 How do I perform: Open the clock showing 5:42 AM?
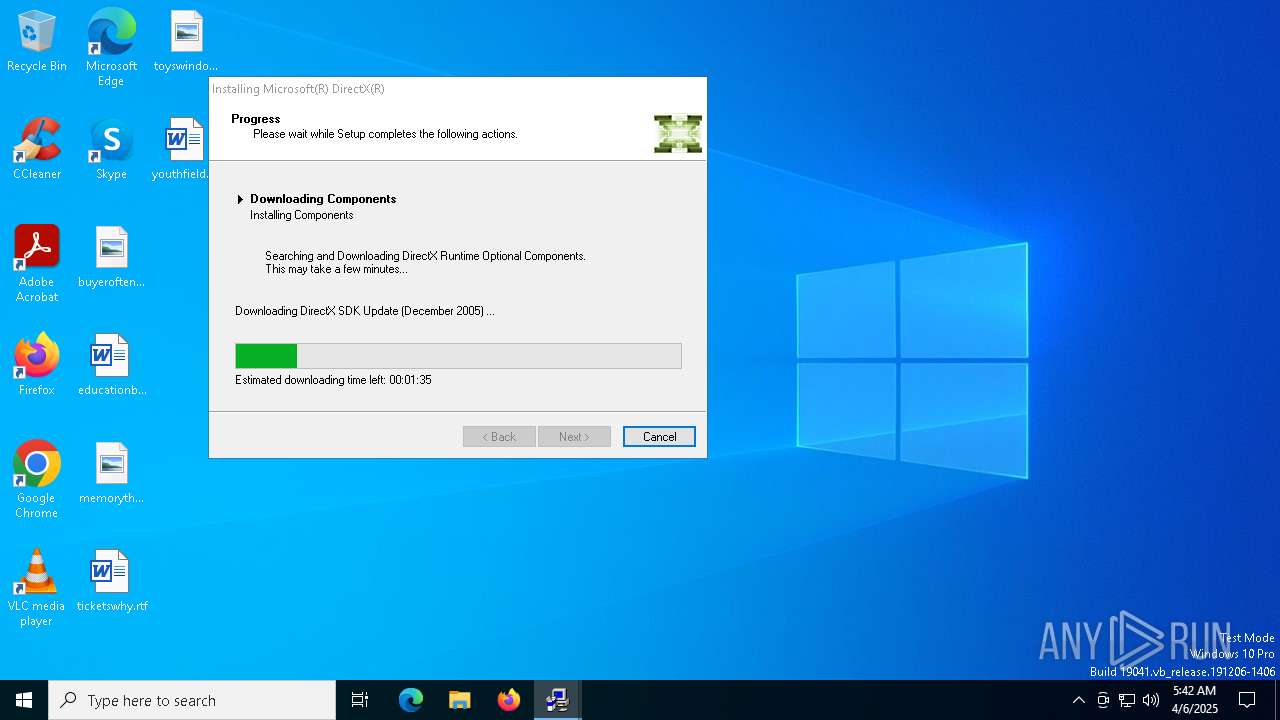click(x=1194, y=700)
